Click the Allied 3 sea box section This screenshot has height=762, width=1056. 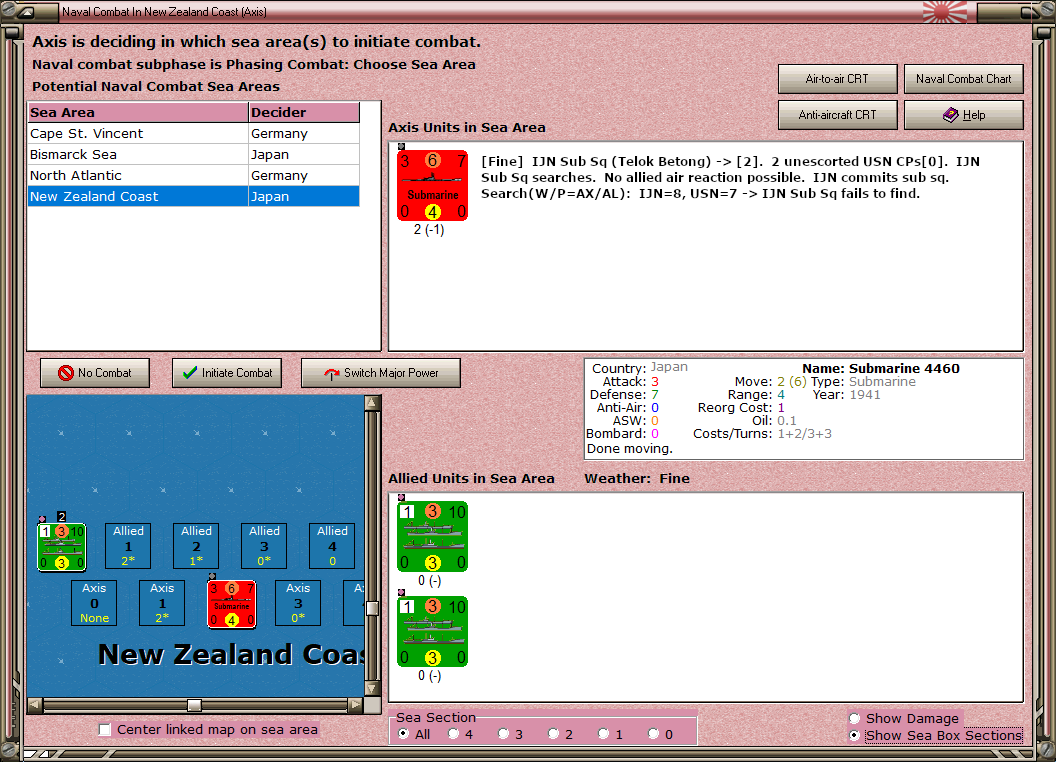264,546
